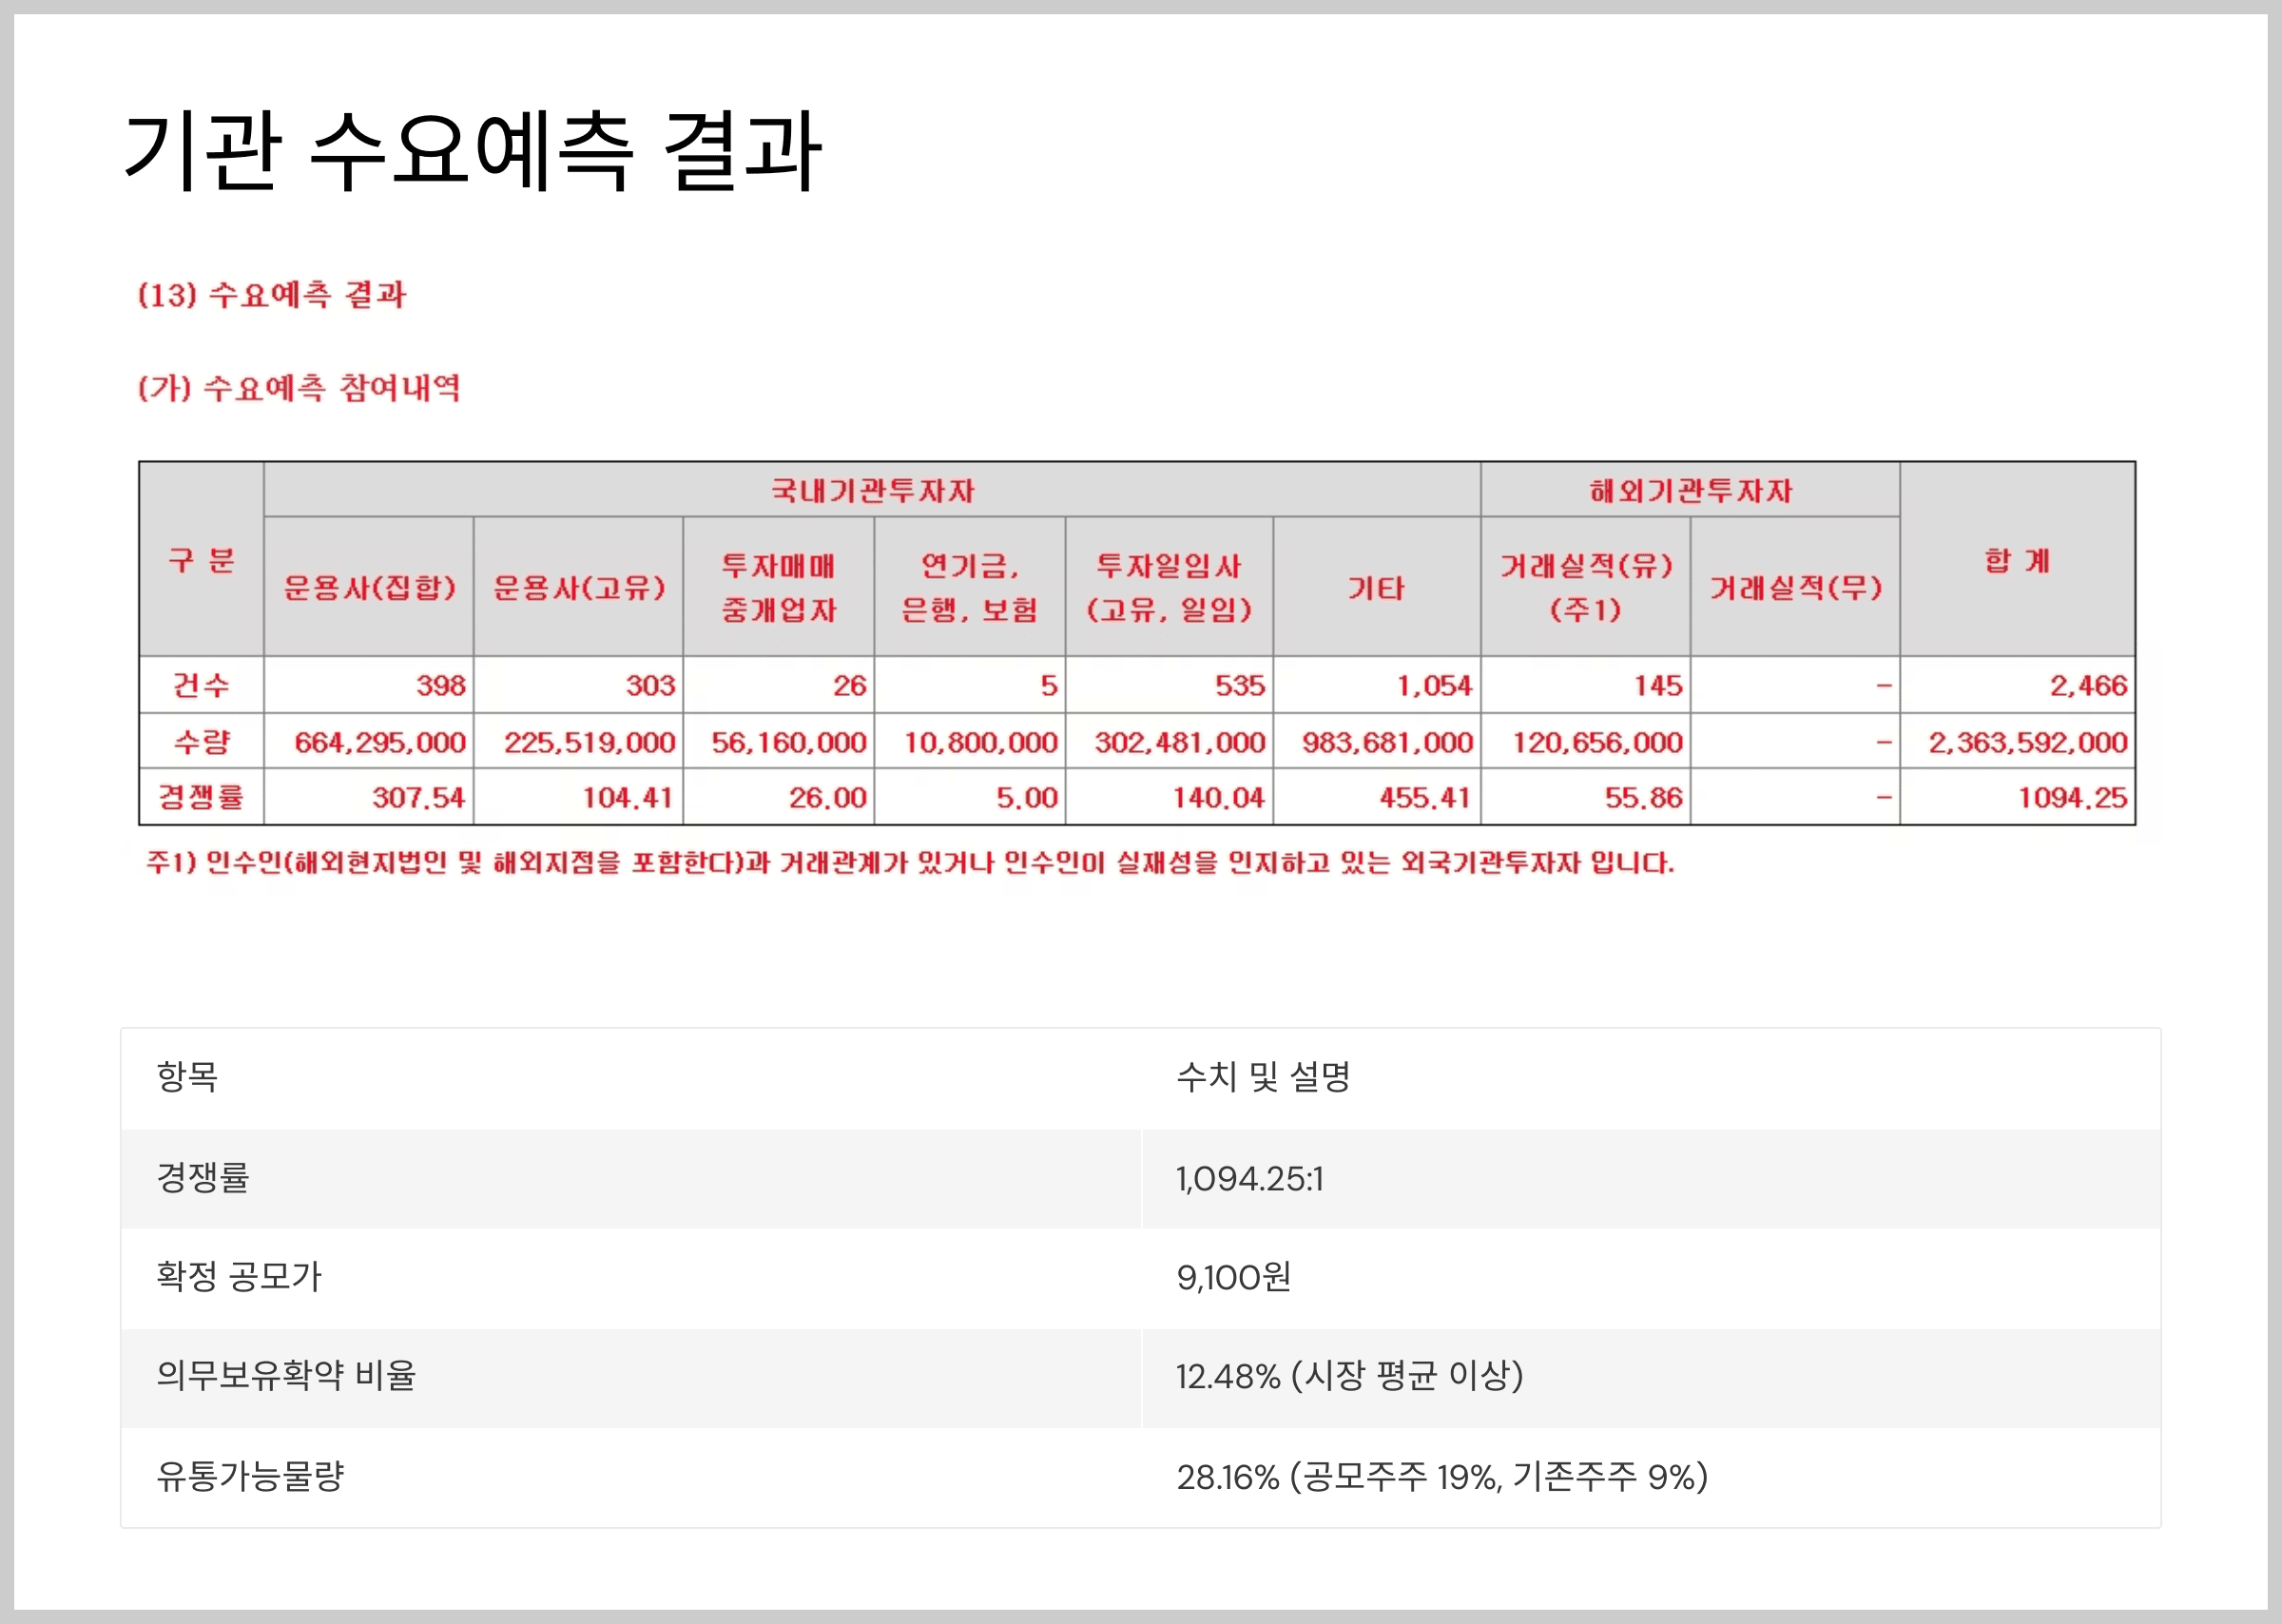The height and width of the screenshot is (1624, 2282).
Task: Select the 수량 total 2,363,592,000 cell
Action: click(2027, 742)
